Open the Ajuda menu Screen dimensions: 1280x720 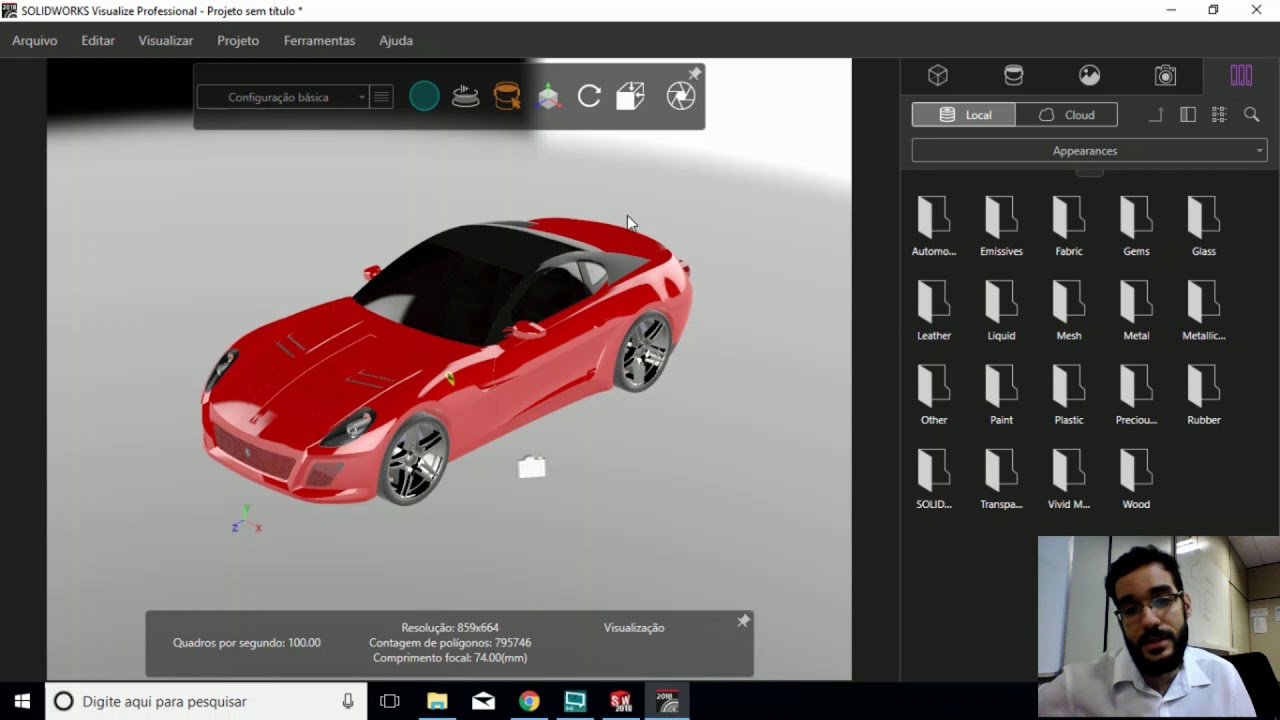click(396, 41)
